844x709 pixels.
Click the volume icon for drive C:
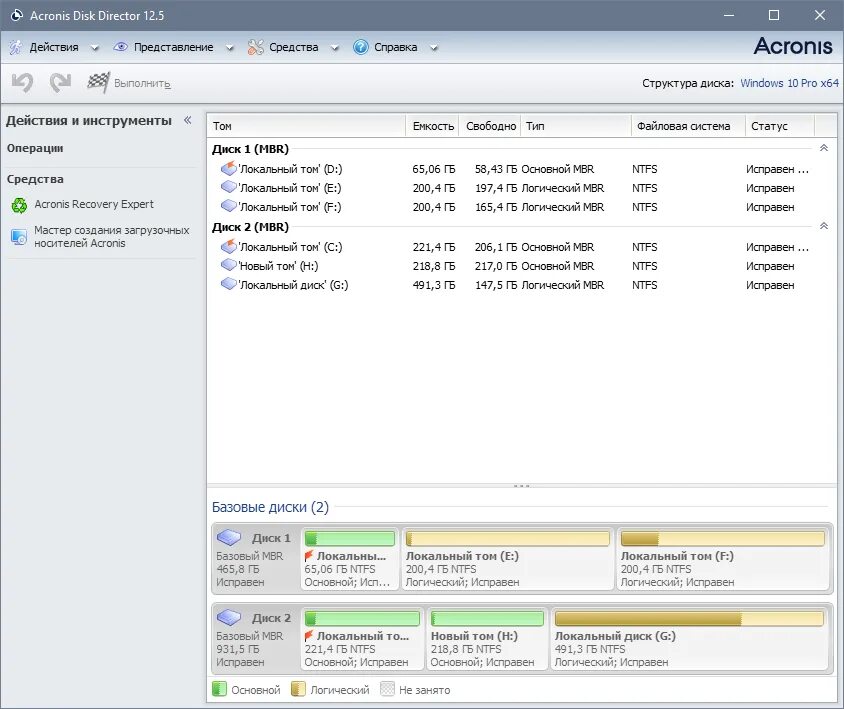click(229, 247)
